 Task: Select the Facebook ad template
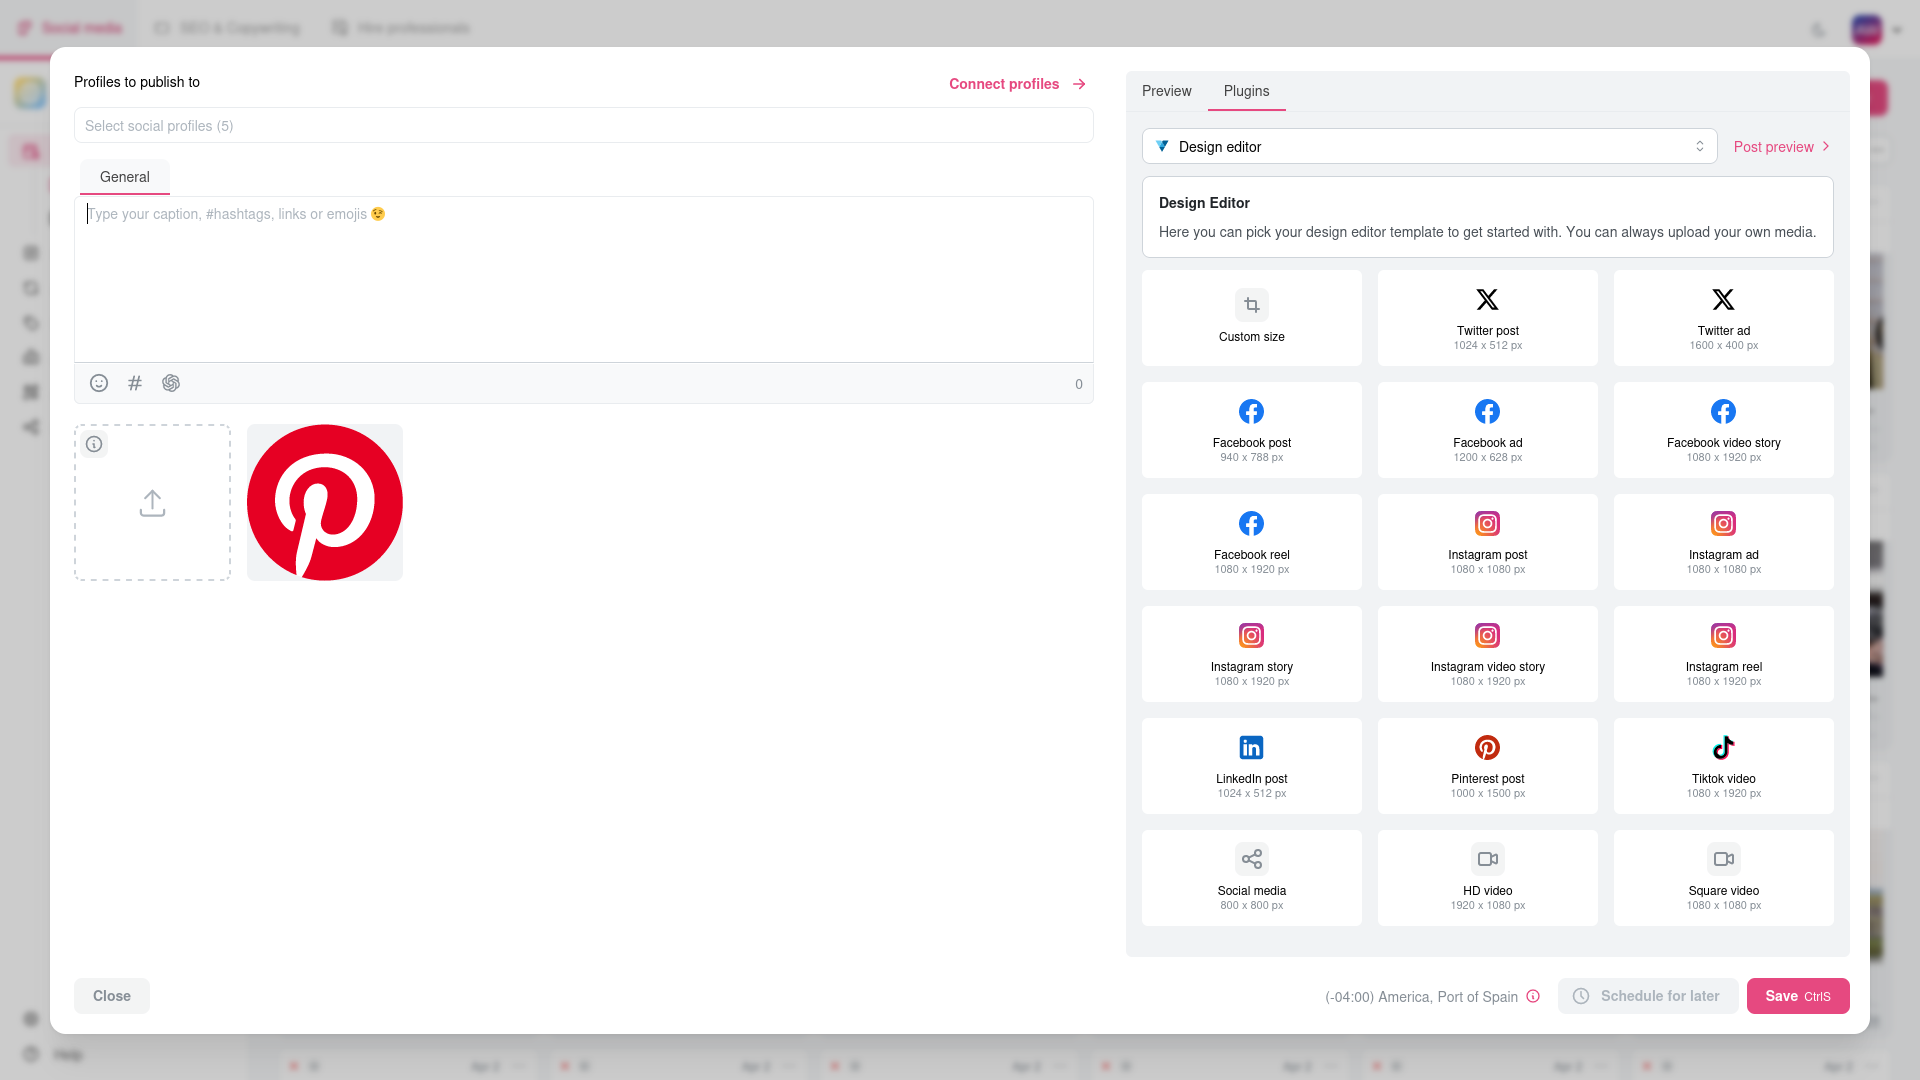[1488, 430]
